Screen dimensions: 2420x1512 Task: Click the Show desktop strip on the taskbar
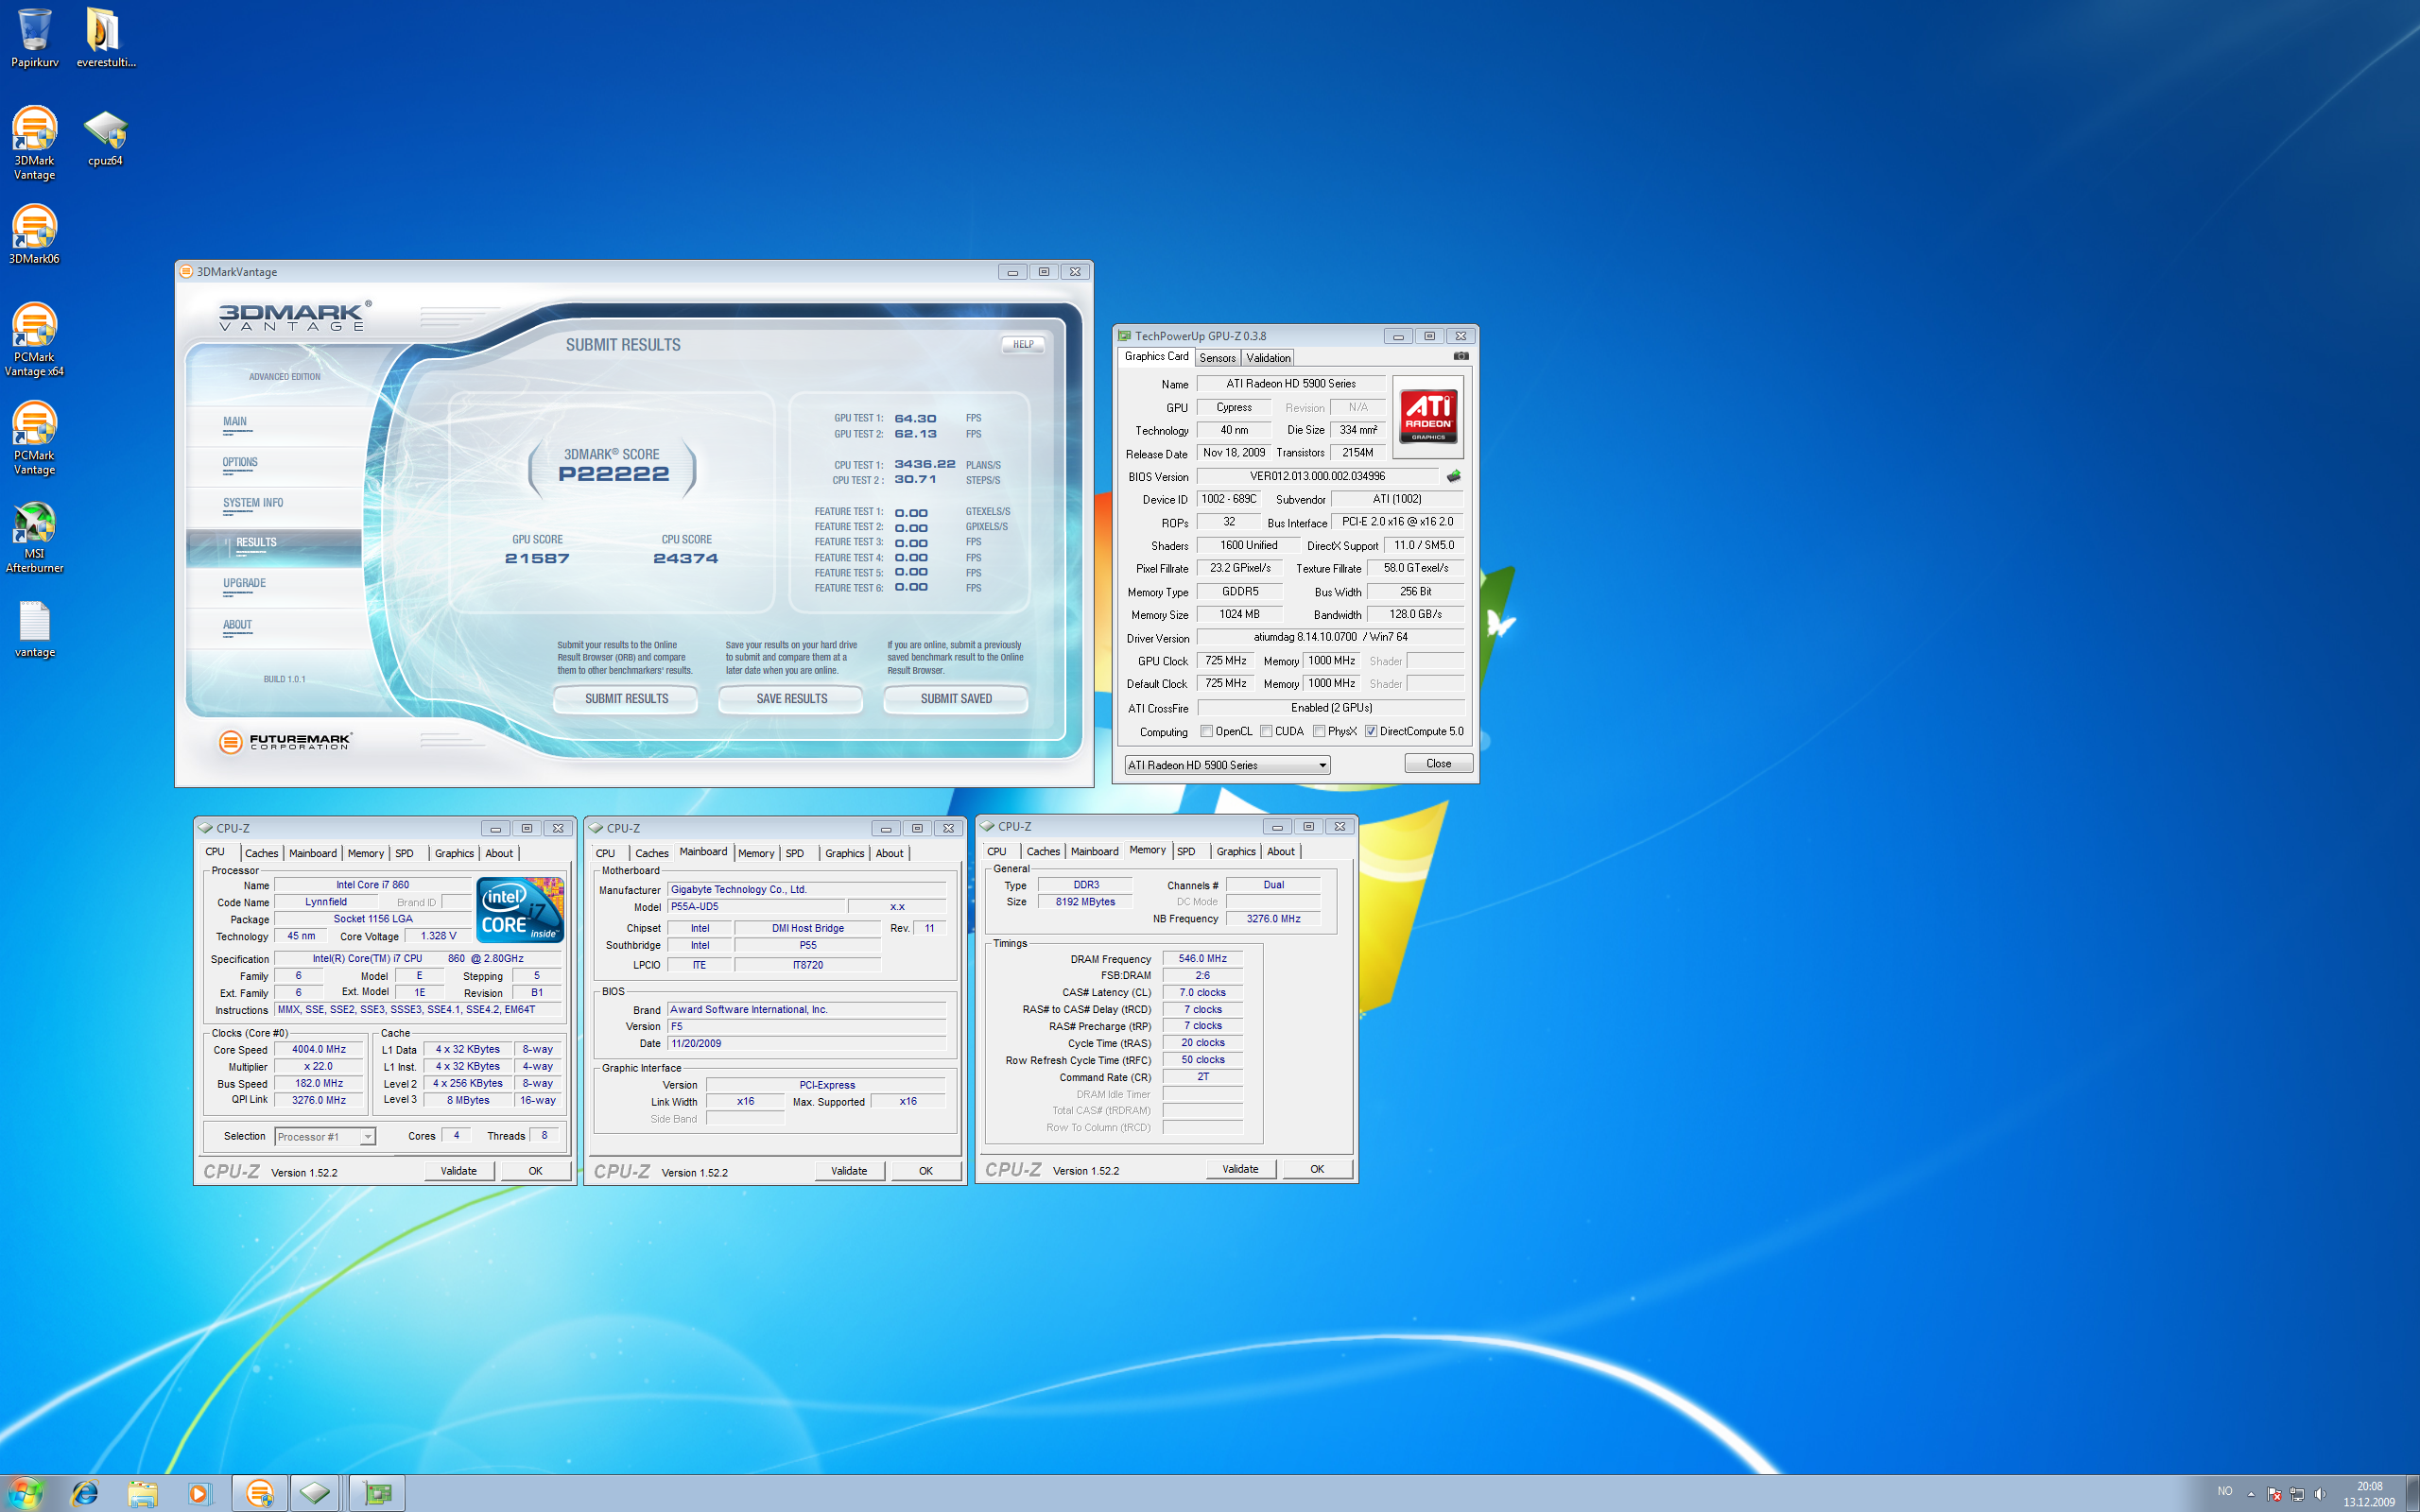(x=2413, y=1493)
